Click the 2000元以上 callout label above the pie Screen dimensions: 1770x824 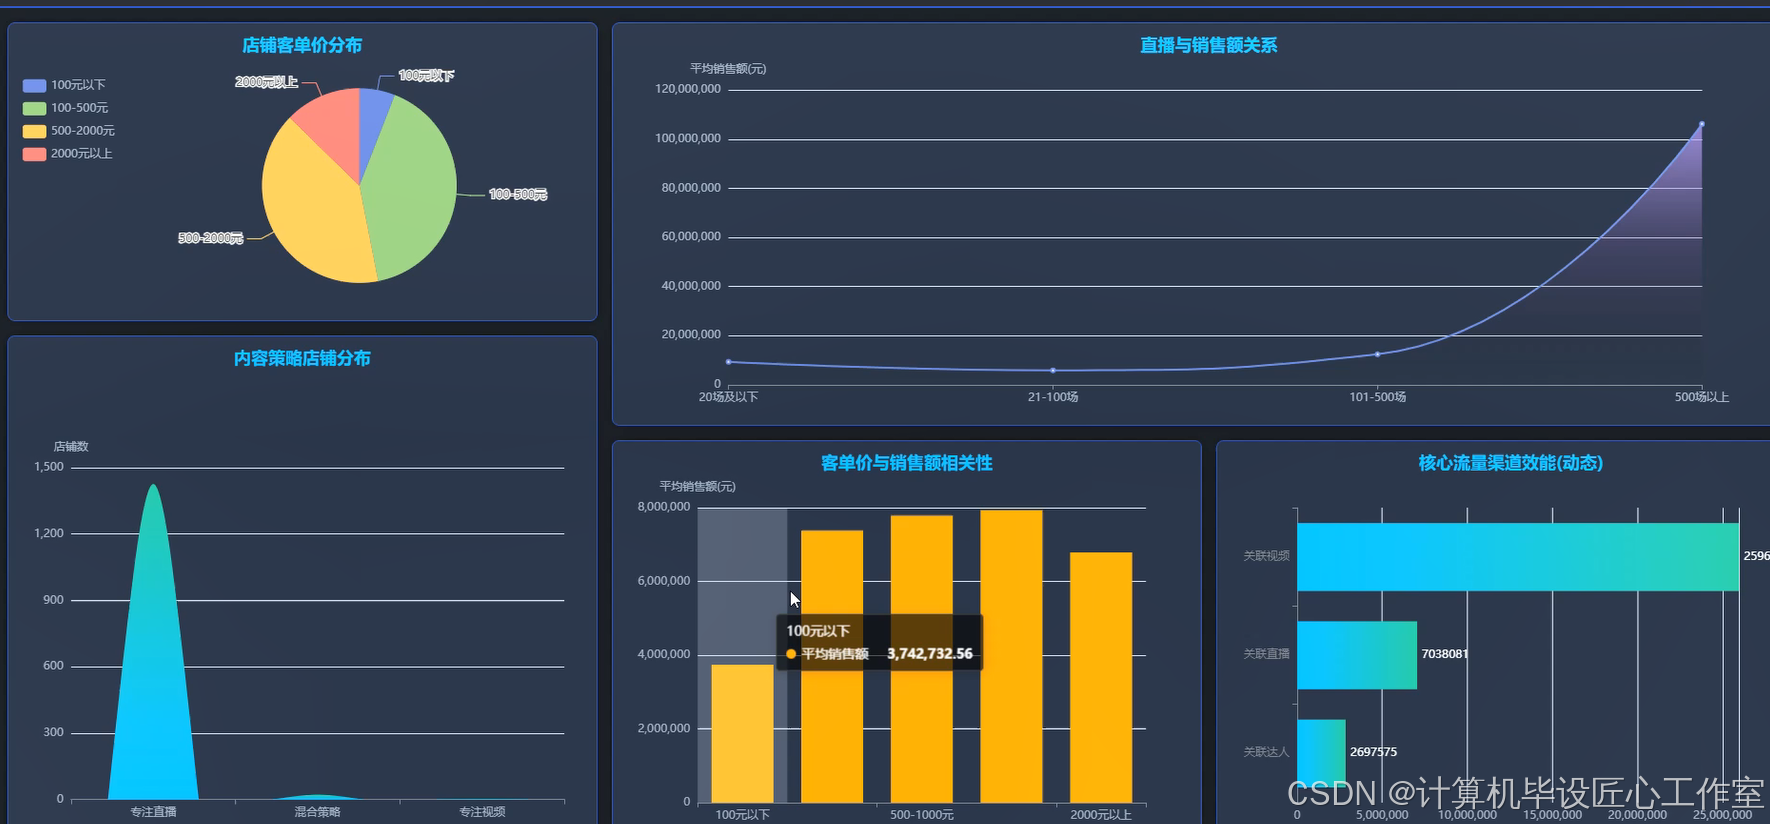(266, 82)
